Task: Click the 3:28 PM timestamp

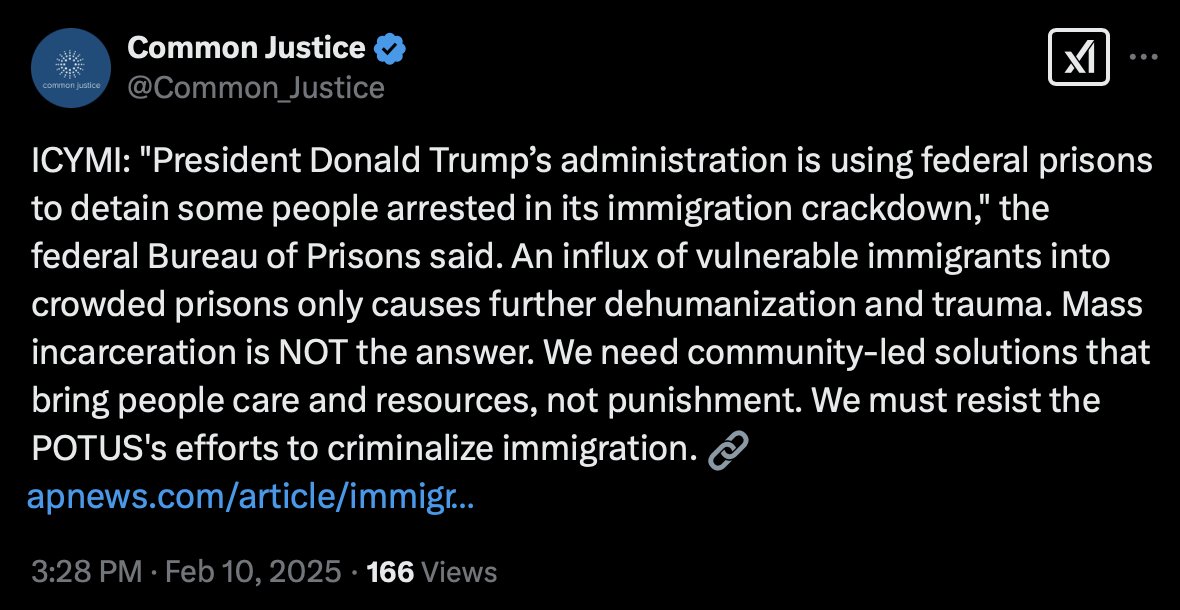Action: 85,572
